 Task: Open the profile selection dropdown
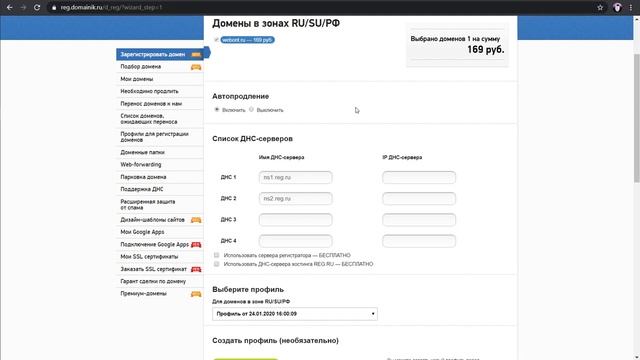(295, 314)
